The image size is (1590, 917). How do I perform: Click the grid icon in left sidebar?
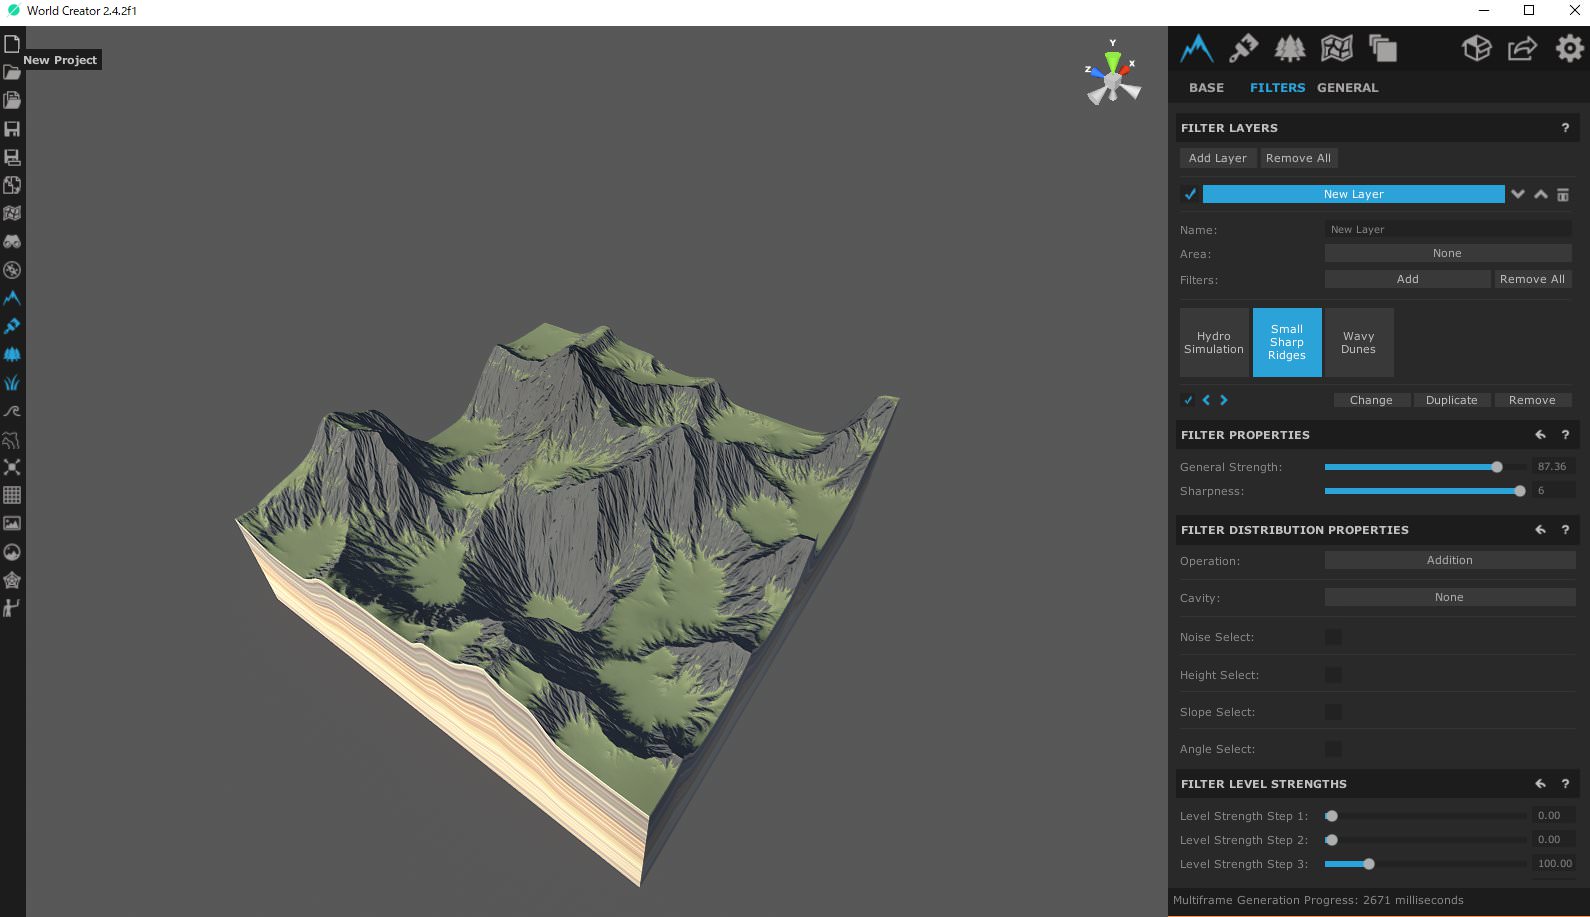tap(12, 495)
